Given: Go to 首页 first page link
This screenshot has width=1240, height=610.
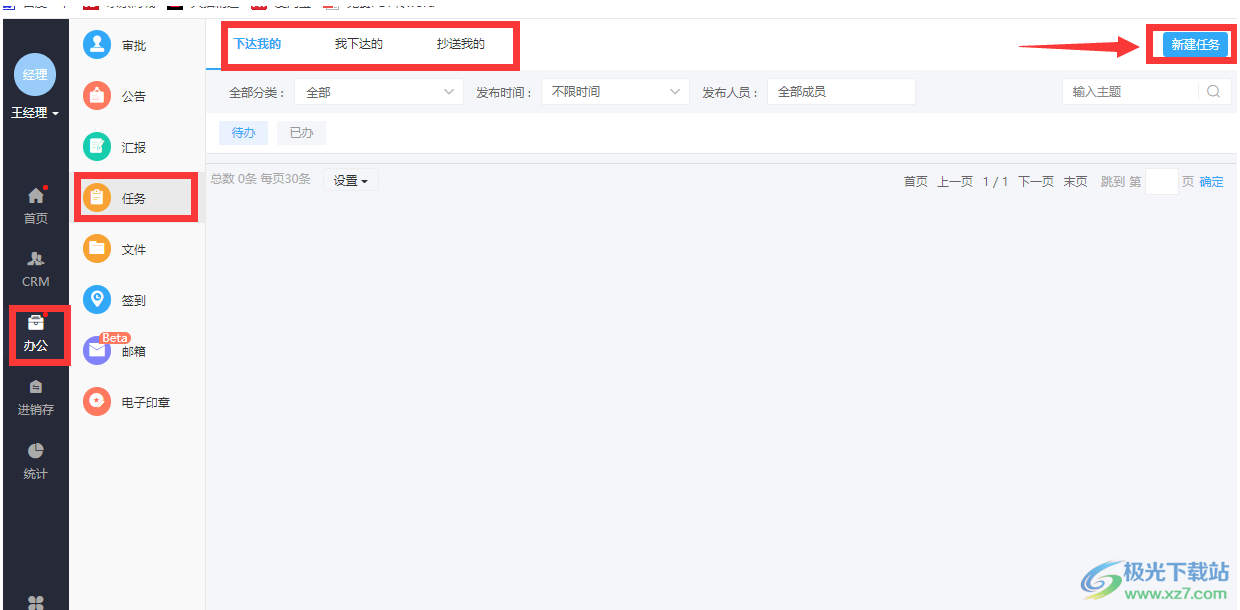Looking at the screenshot, I should (x=916, y=182).
